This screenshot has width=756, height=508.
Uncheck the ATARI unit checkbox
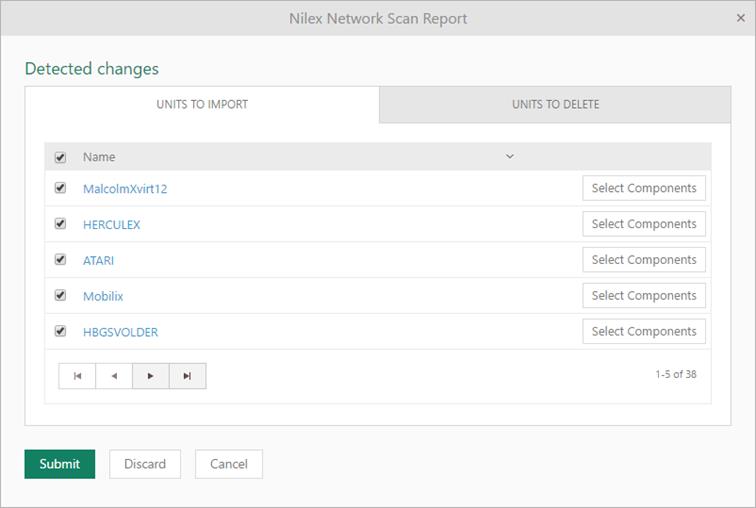(60, 260)
